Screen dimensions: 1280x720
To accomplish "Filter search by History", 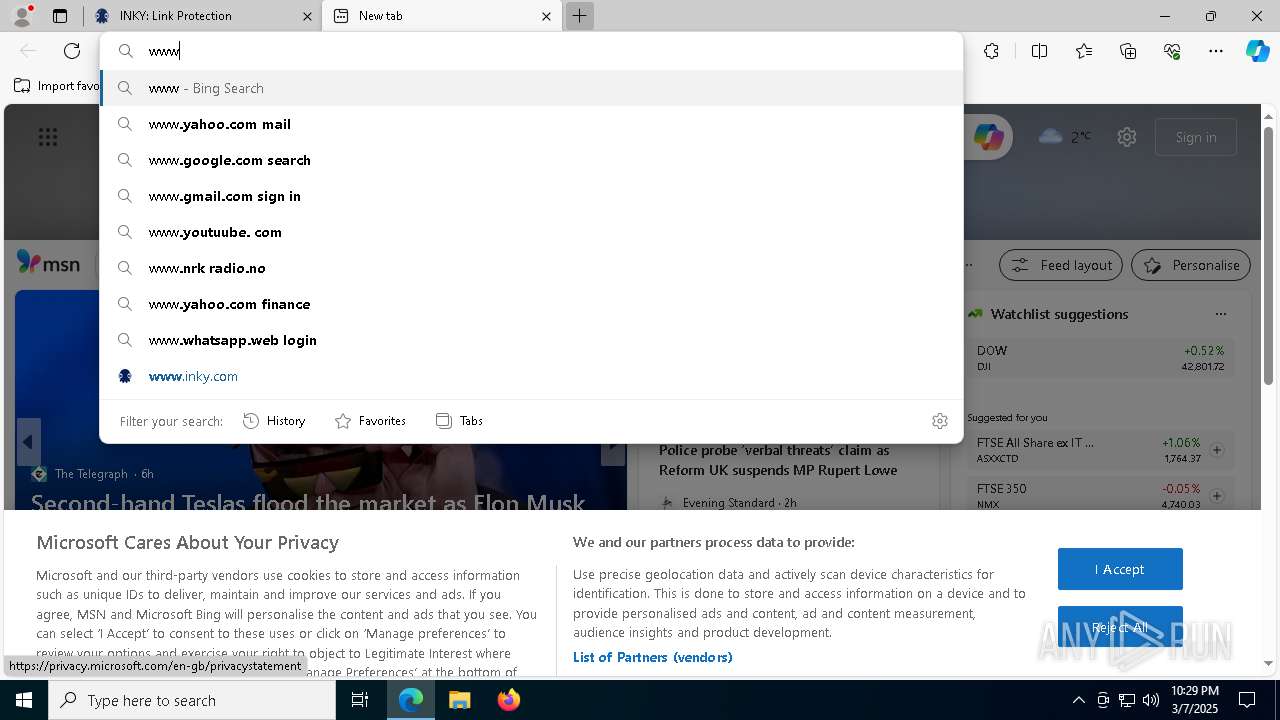I will coord(274,421).
